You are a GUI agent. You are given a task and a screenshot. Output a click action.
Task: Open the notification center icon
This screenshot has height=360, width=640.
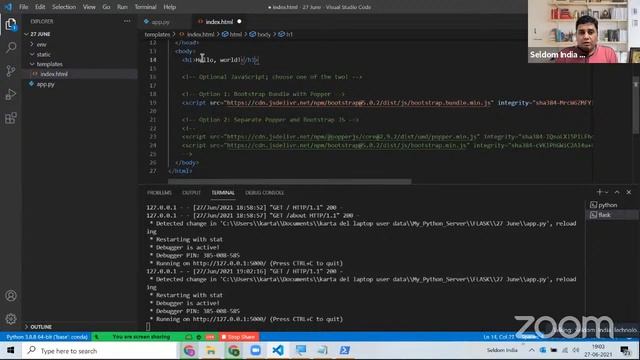point(625,350)
